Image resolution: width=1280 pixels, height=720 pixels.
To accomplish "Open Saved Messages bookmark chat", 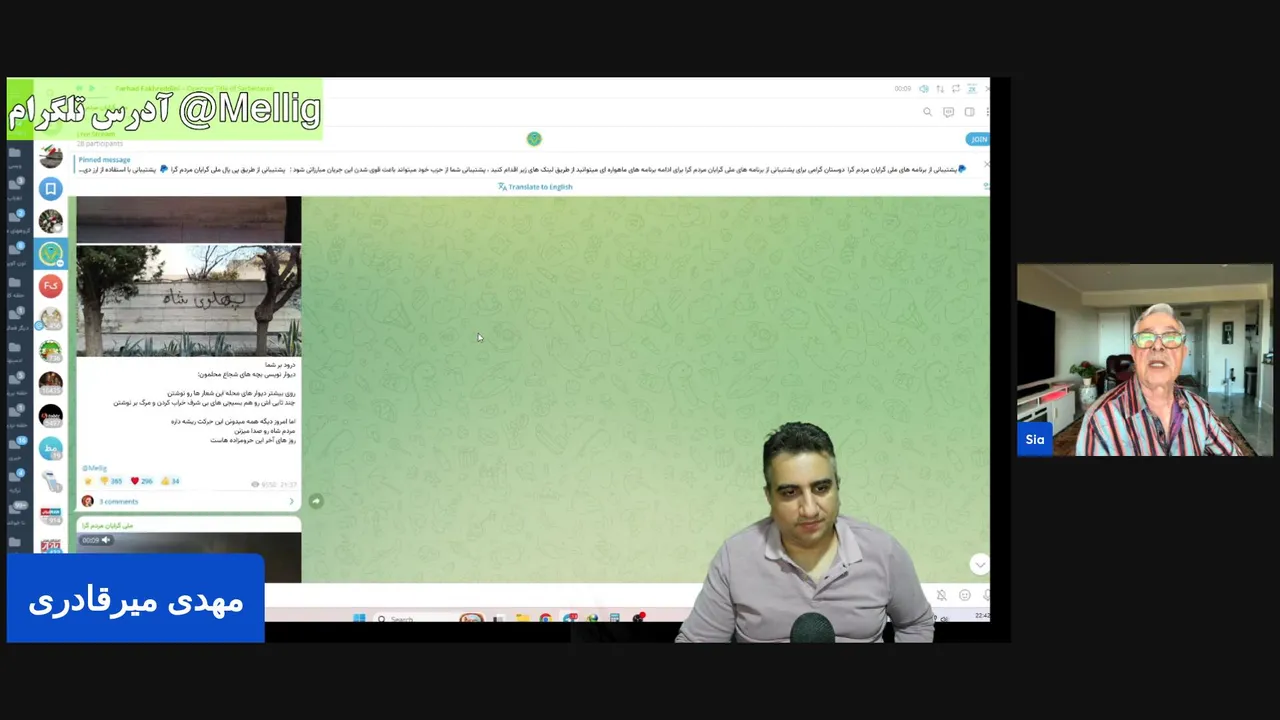I will (x=51, y=189).
